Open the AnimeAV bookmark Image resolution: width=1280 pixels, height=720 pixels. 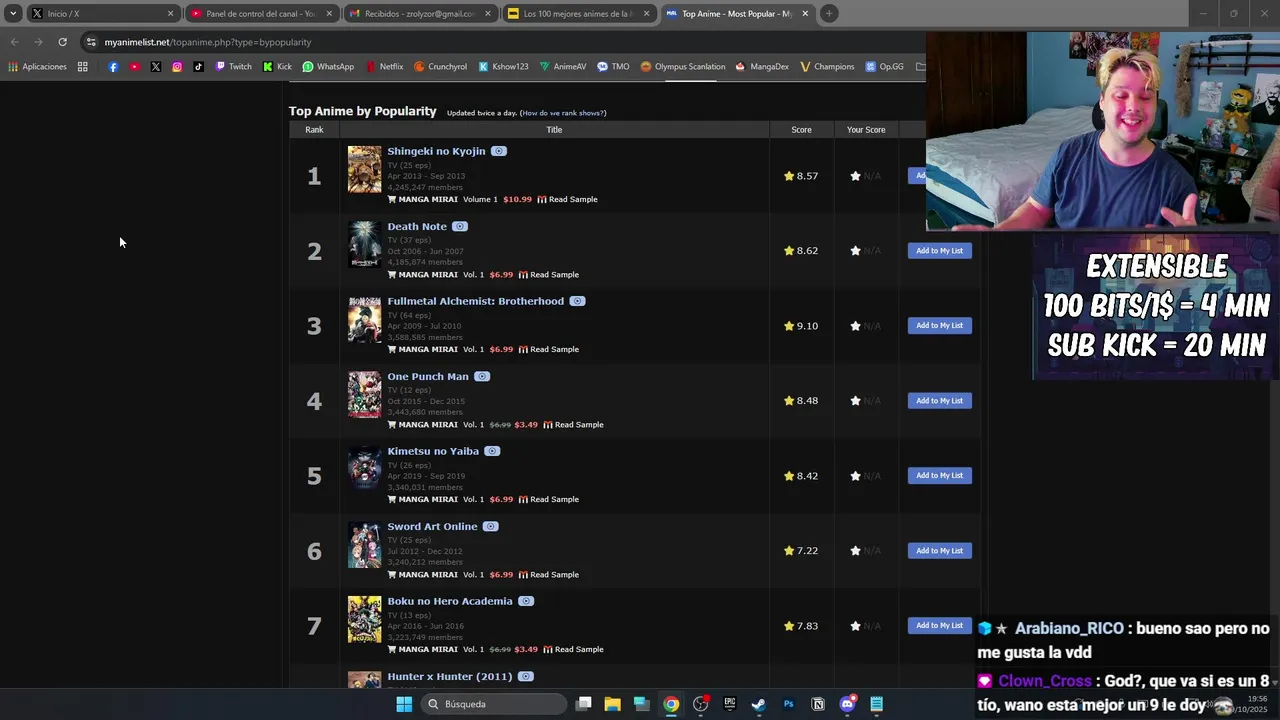[x=562, y=67]
